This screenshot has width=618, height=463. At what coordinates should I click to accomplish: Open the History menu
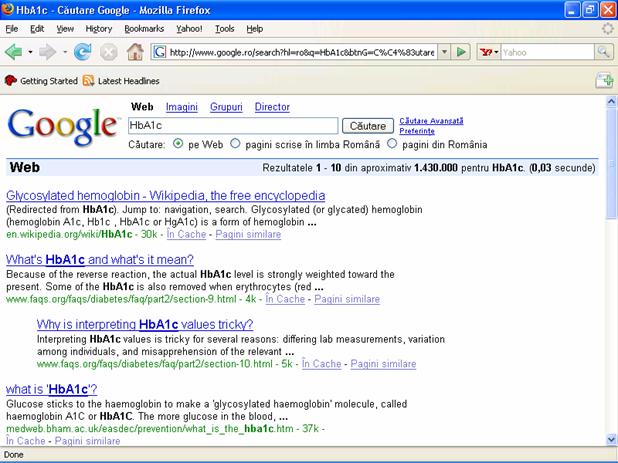(99, 29)
